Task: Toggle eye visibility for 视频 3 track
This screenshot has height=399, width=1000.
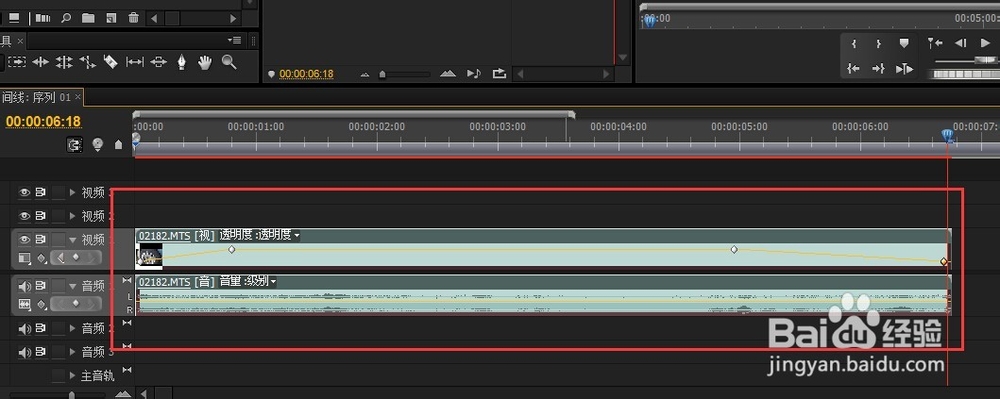Action: pos(24,192)
